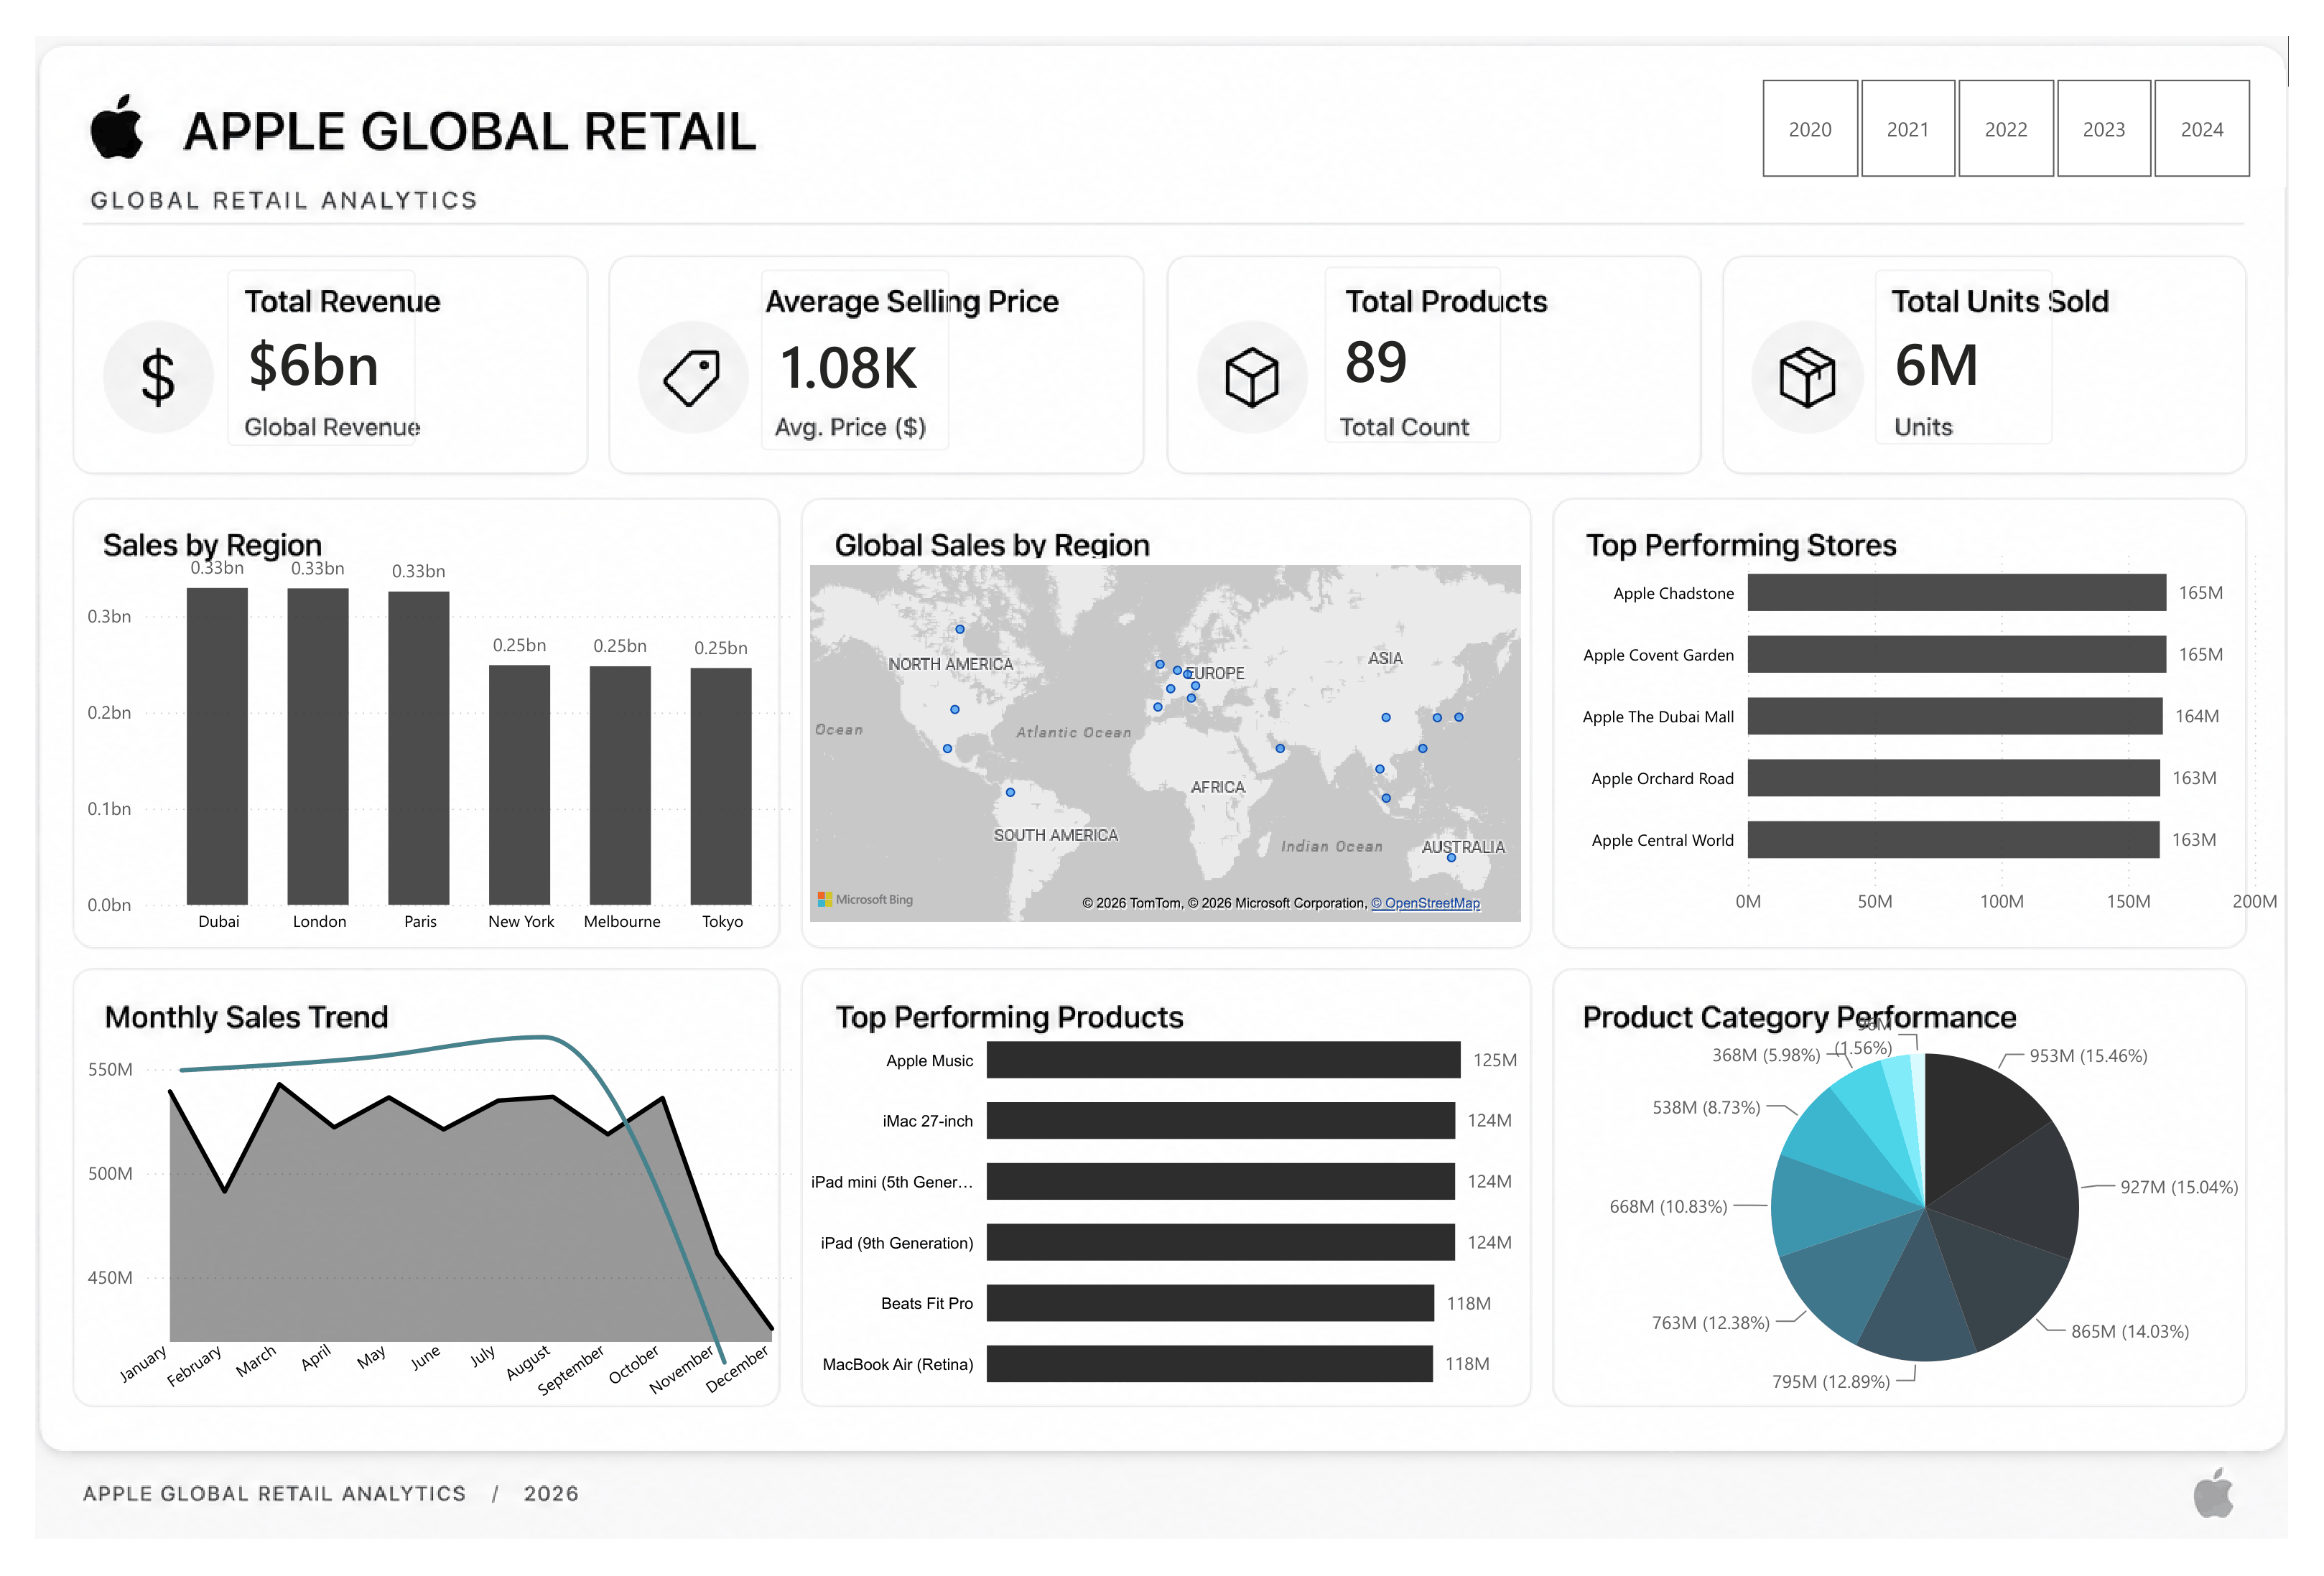Click the Product Category Performance title

[1798, 1017]
